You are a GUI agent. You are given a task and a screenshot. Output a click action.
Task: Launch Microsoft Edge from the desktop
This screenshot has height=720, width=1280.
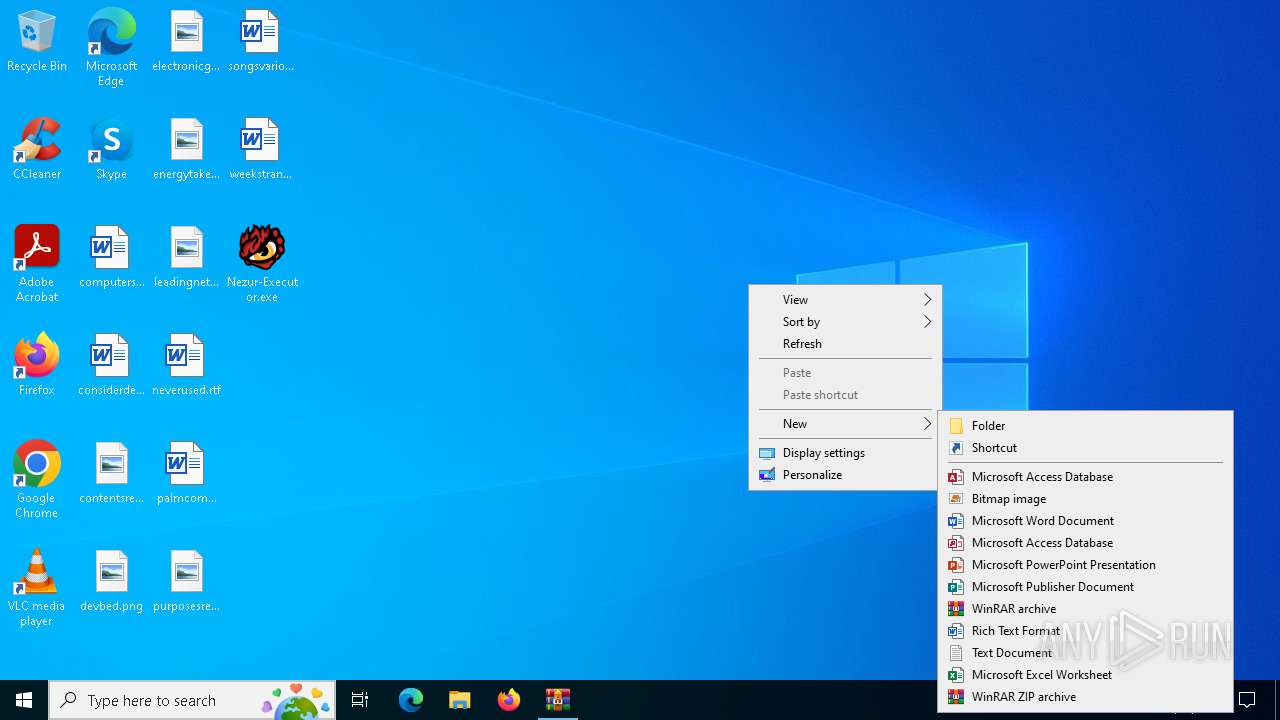[111, 48]
